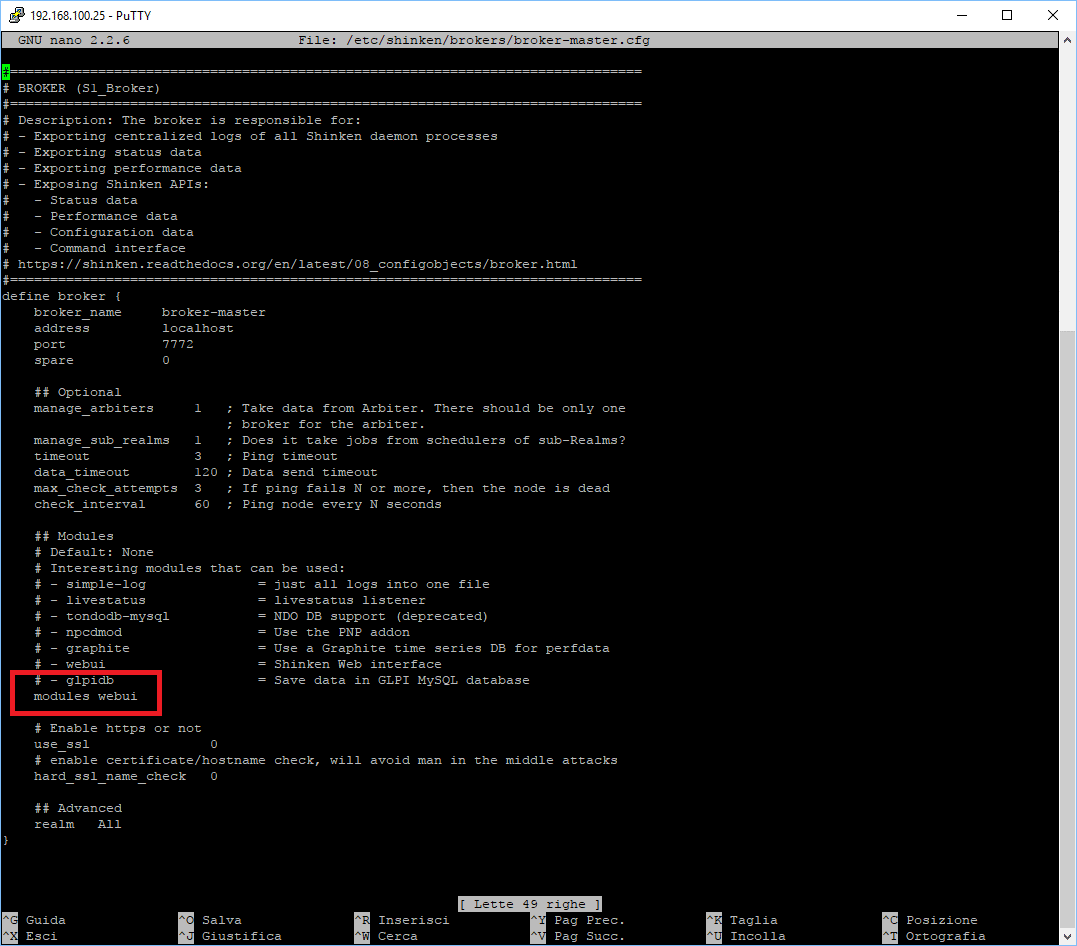Image resolution: width=1077 pixels, height=946 pixels.
Task: Click the 'modules webui' line
Action: pos(85,696)
